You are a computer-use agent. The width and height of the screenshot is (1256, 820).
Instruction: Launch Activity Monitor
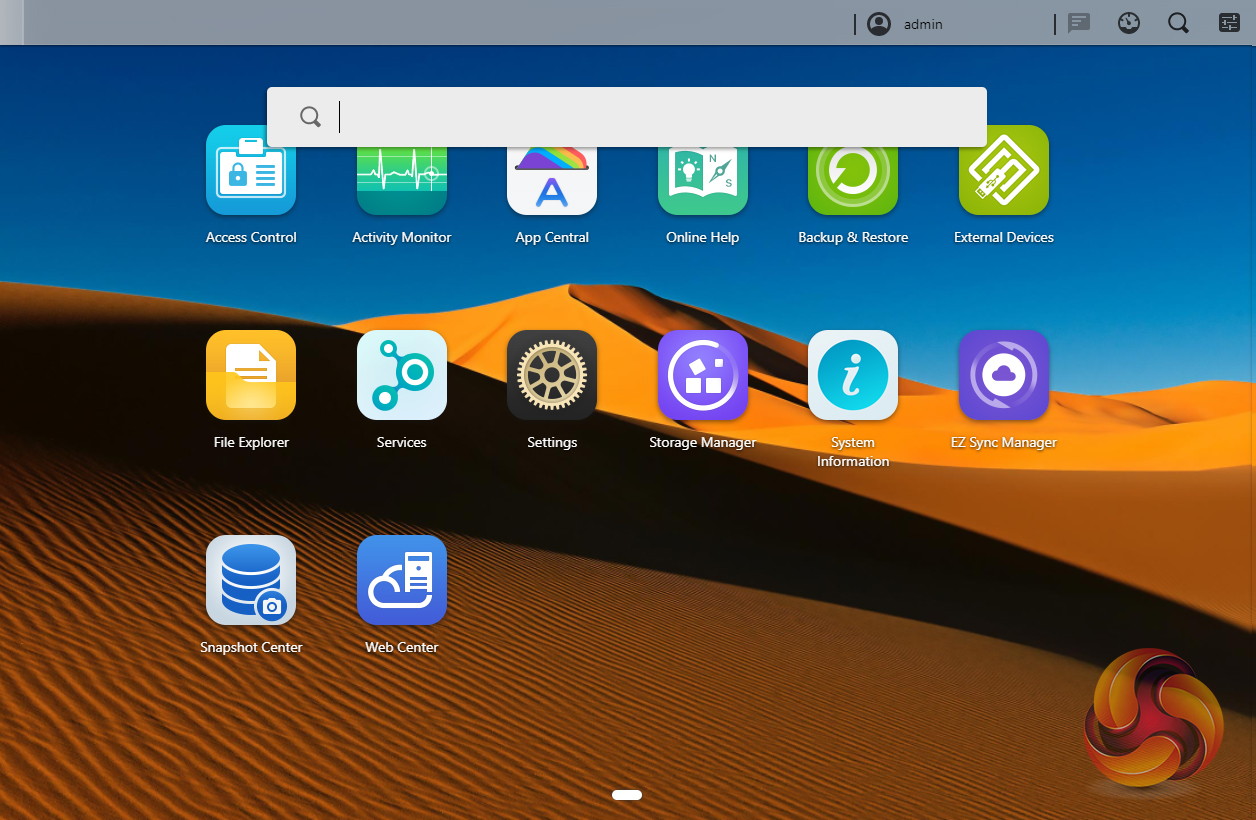[402, 180]
